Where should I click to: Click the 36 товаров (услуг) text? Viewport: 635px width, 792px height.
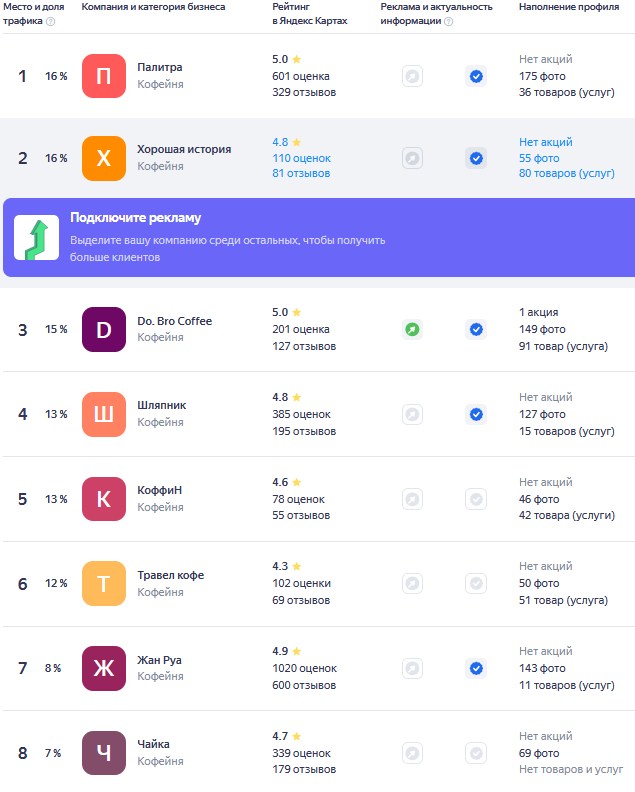[566, 92]
